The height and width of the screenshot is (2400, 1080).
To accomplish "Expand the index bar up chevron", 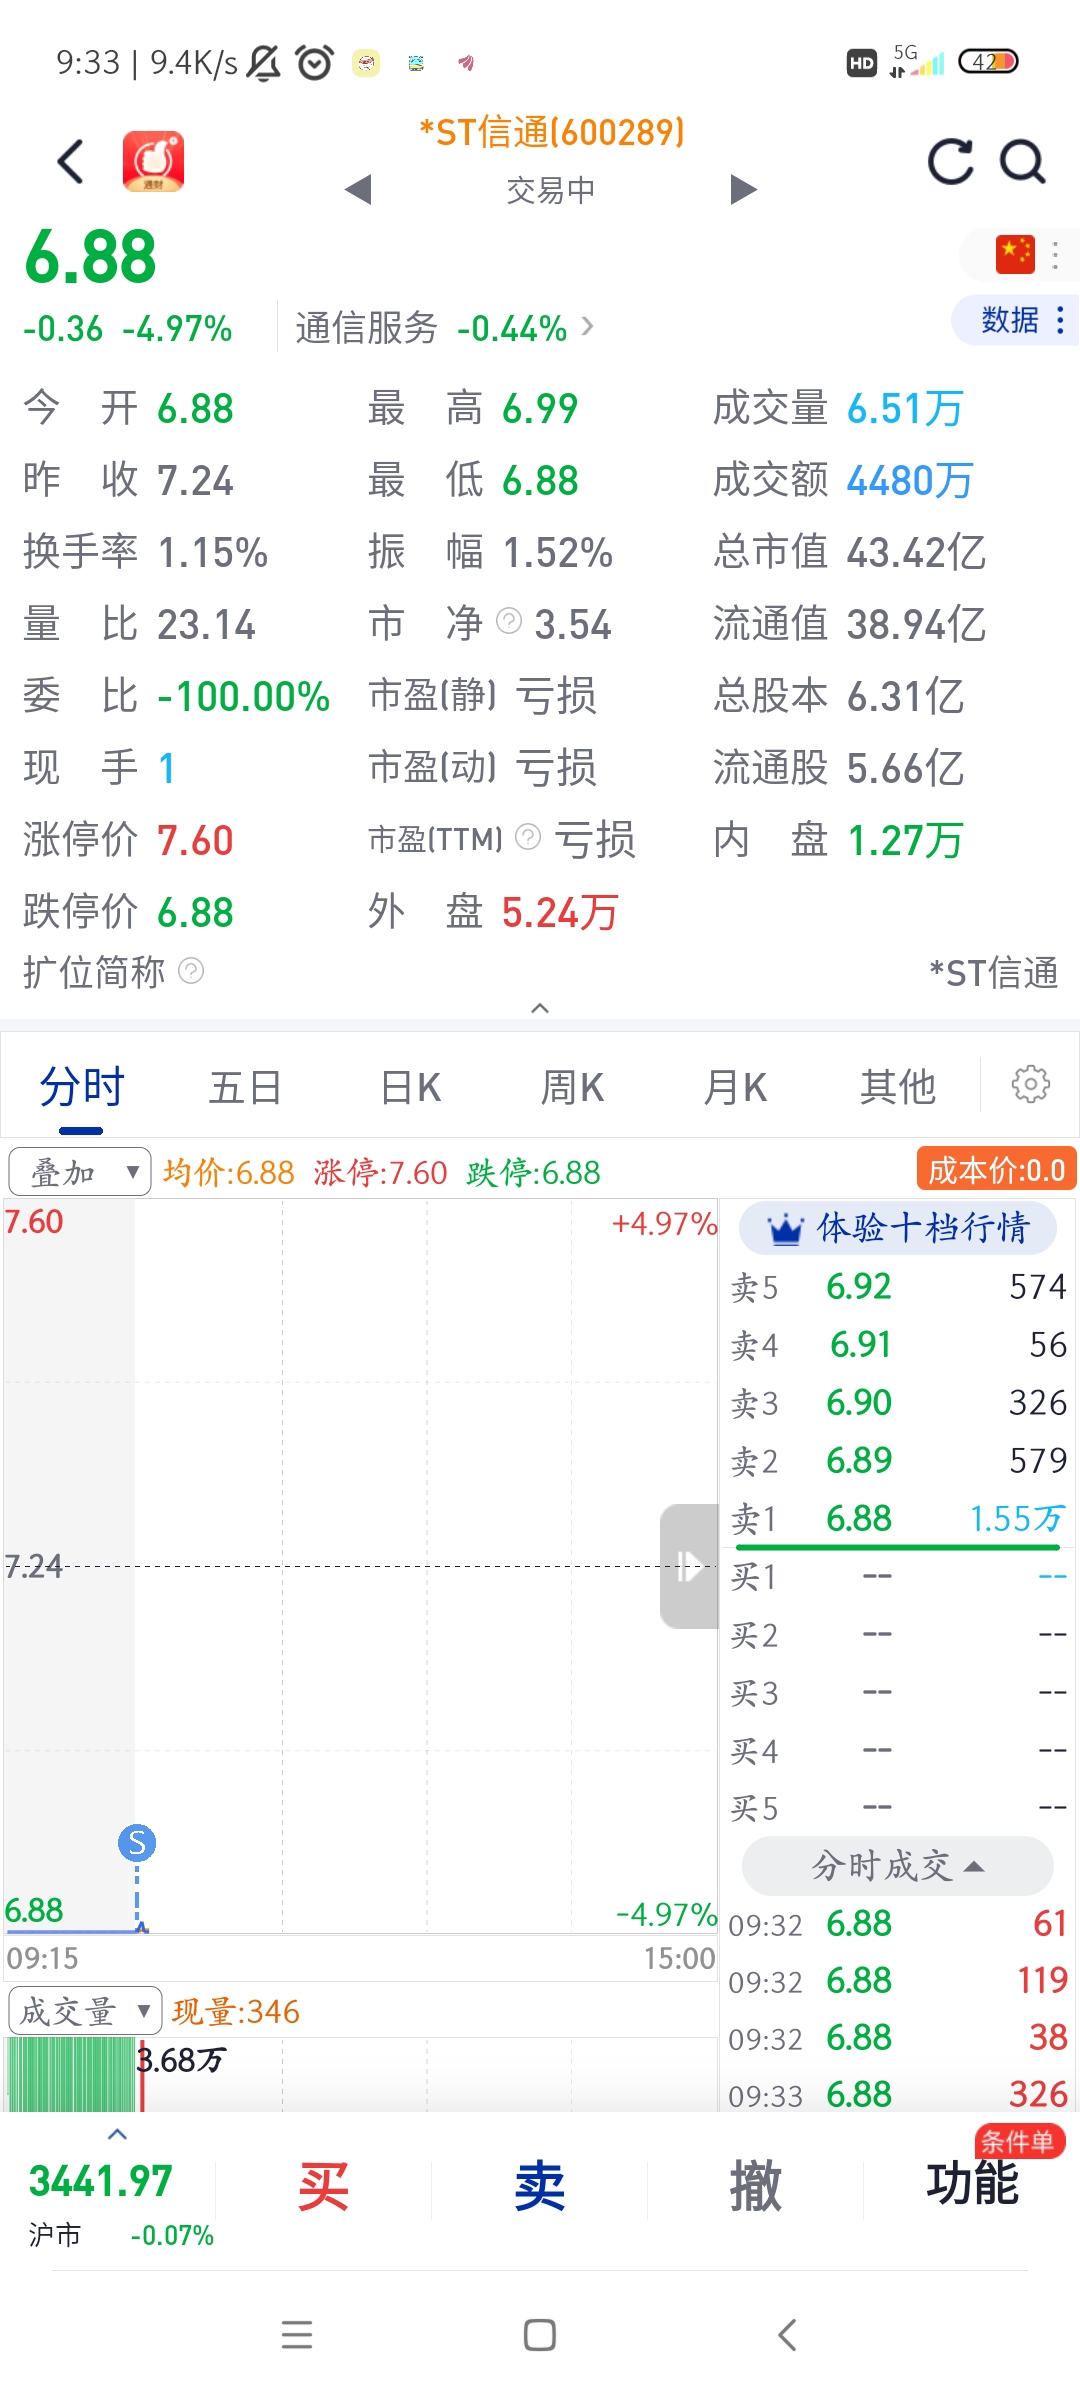I will (117, 2134).
